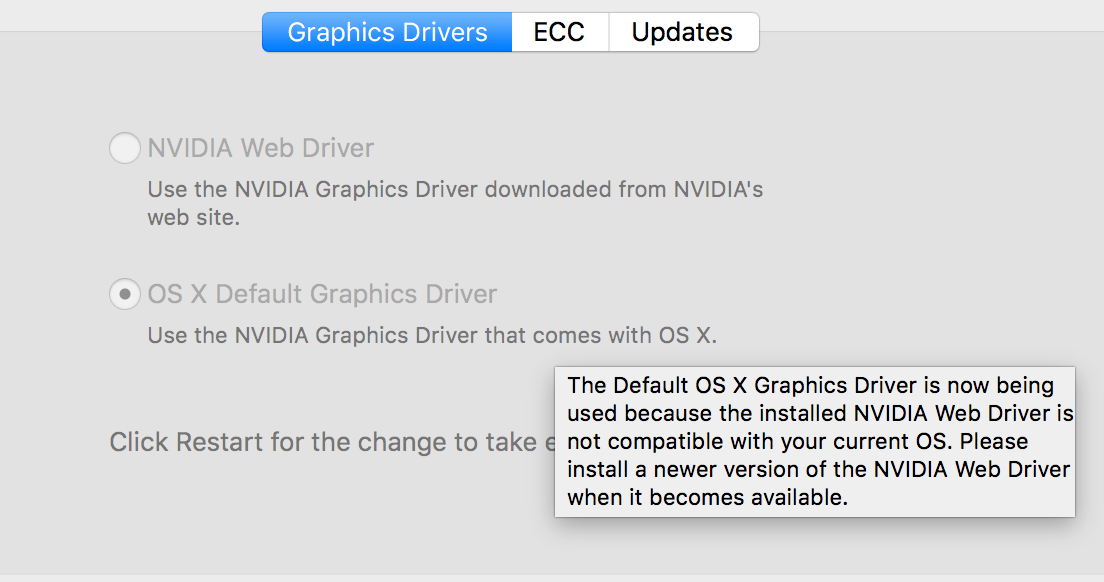Click tooltip line "when it becomes available."
This screenshot has height=582, width=1104.
point(707,498)
